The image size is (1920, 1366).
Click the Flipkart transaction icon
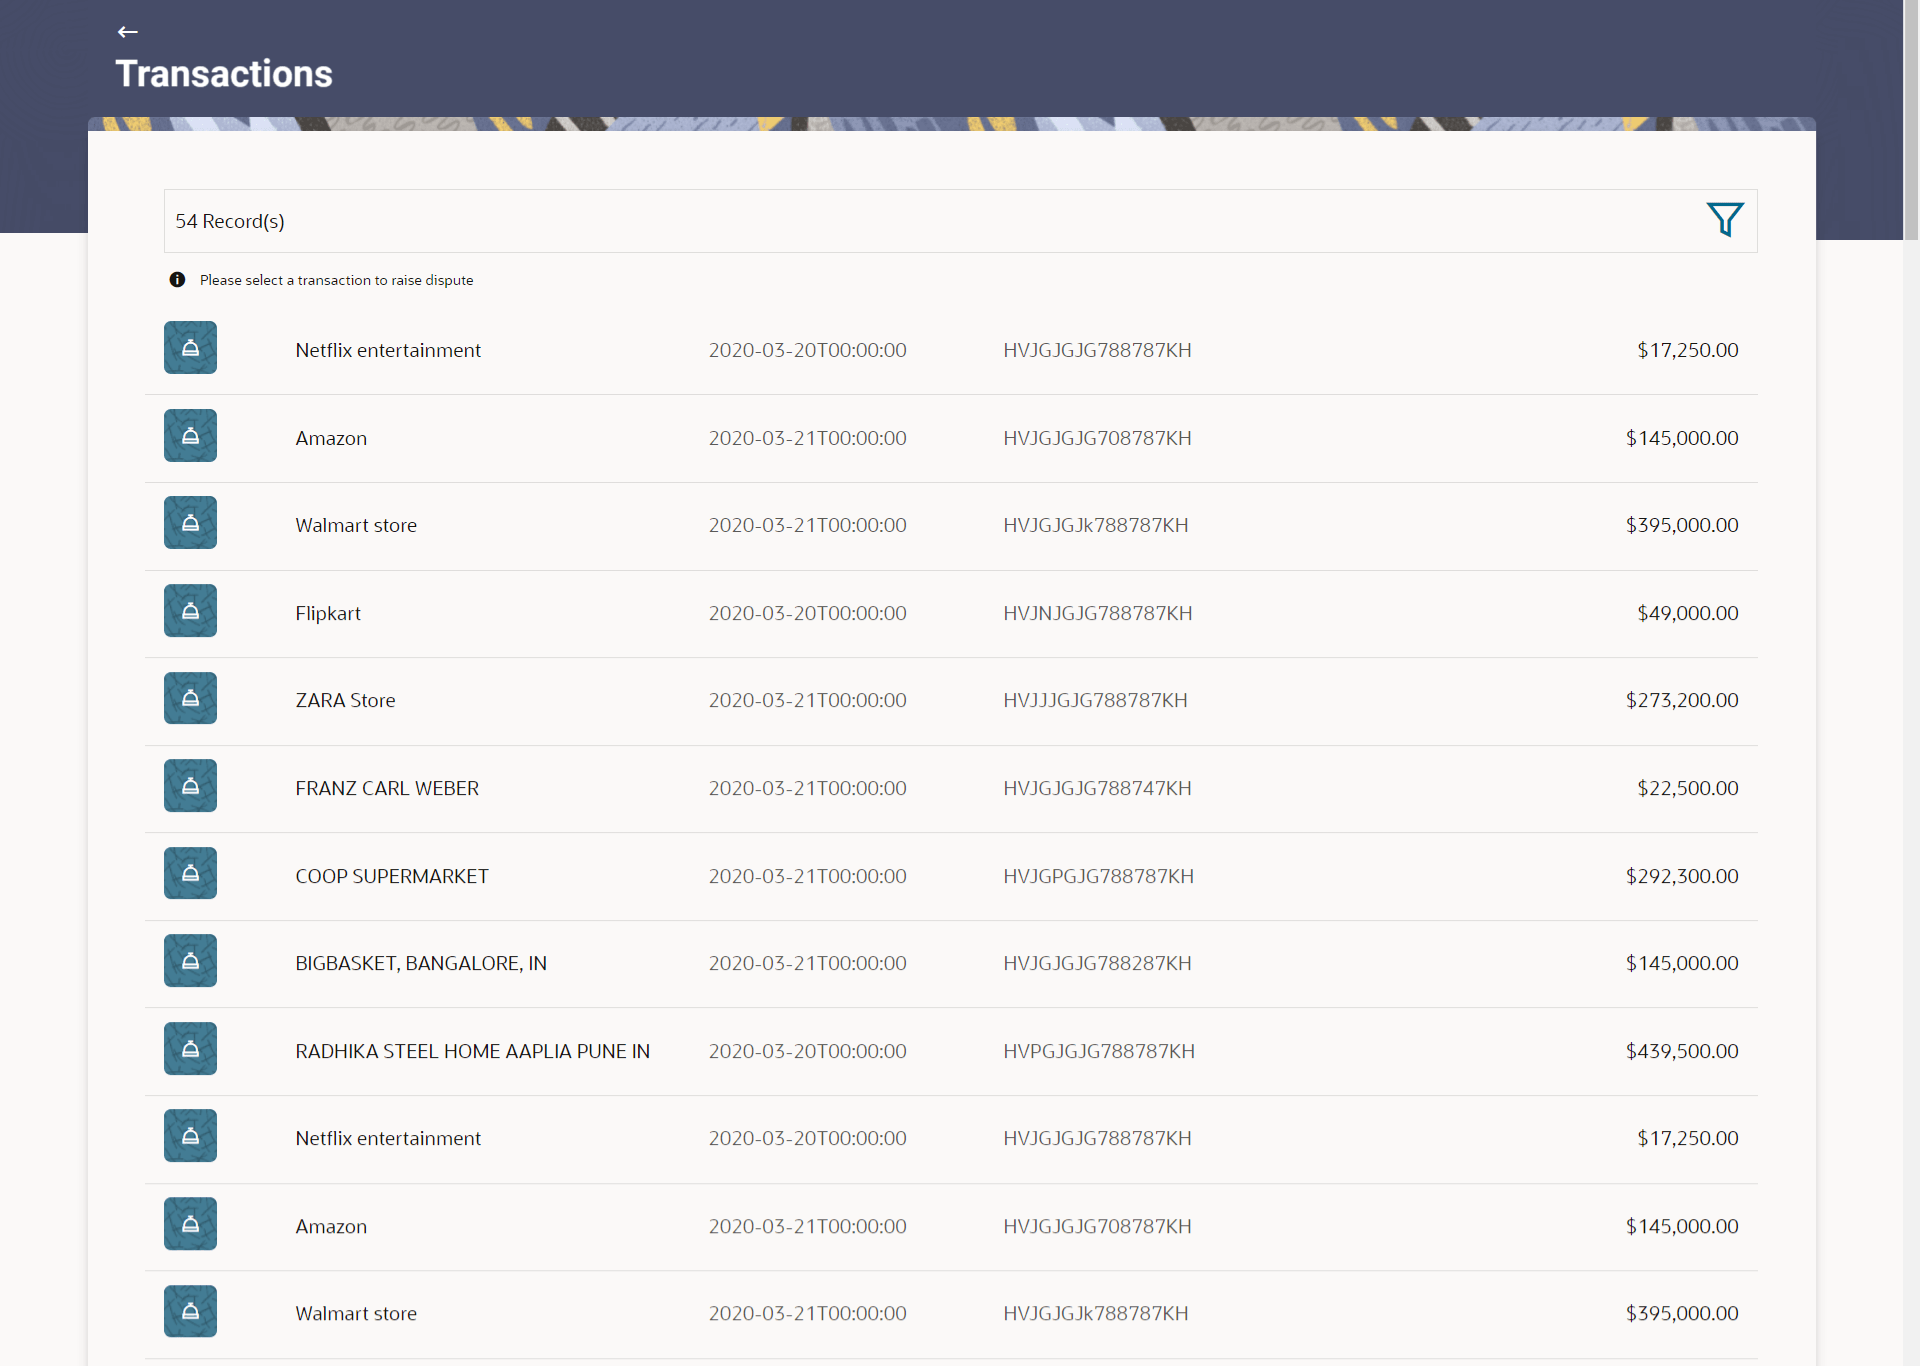[x=190, y=611]
